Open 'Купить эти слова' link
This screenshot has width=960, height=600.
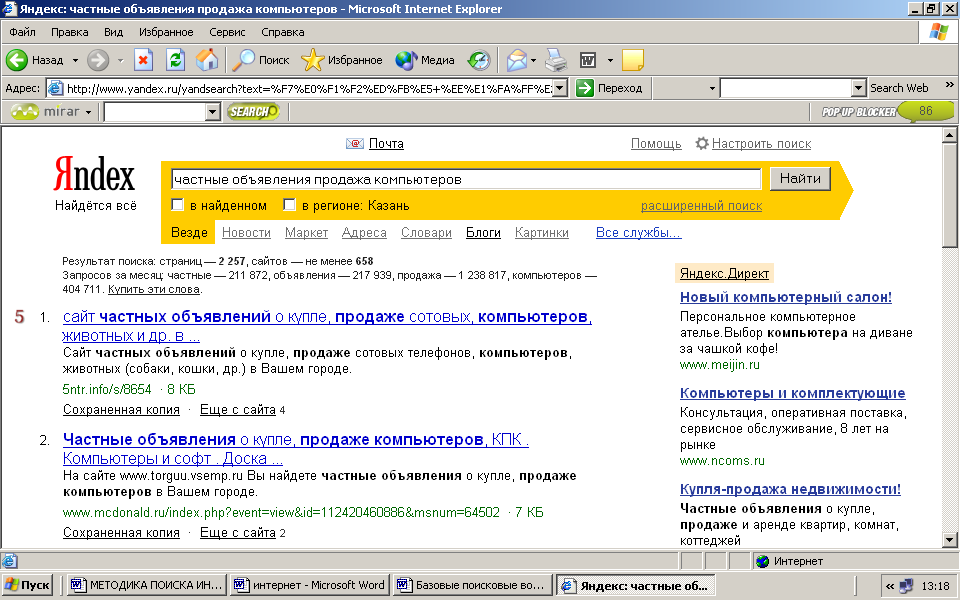[x=154, y=289]
